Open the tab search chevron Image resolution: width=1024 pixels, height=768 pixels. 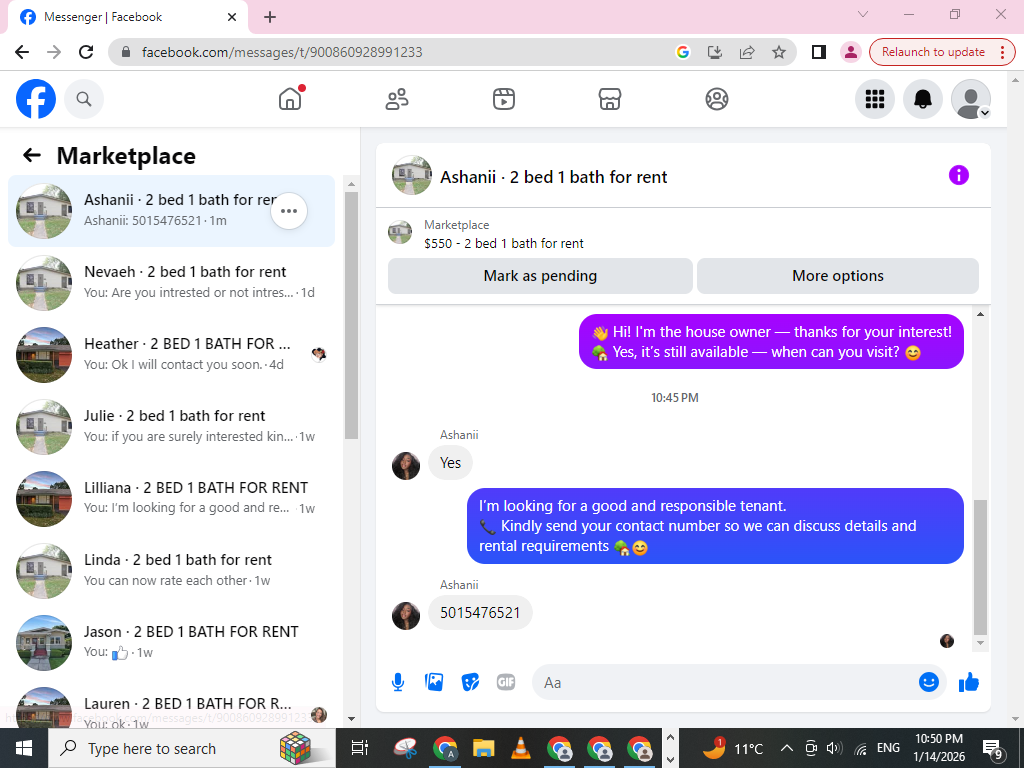(863, 14)
